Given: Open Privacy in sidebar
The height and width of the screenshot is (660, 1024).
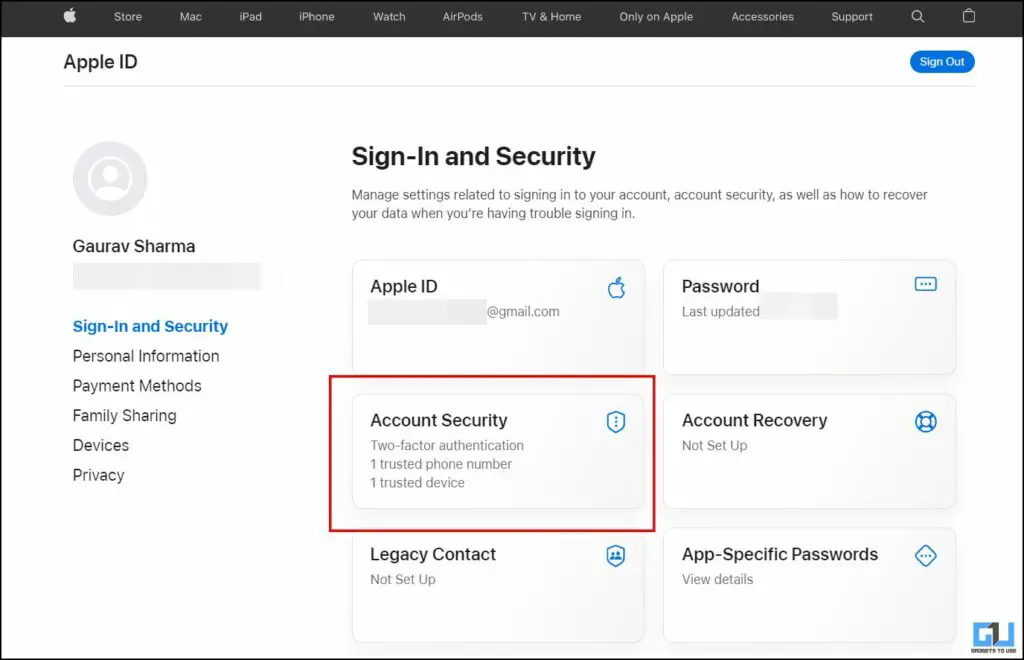Looking at the screenshot, I should [x=99, y=475].
